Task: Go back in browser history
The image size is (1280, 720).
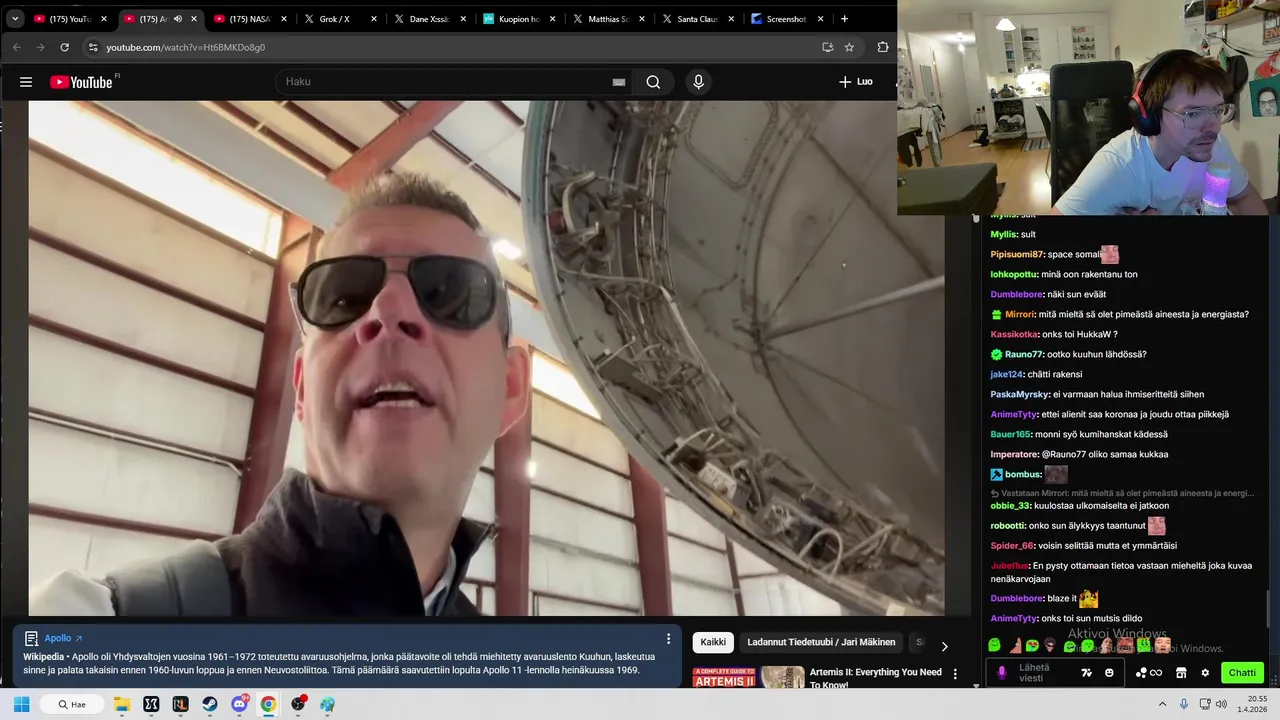Action: tap(17, 47)
